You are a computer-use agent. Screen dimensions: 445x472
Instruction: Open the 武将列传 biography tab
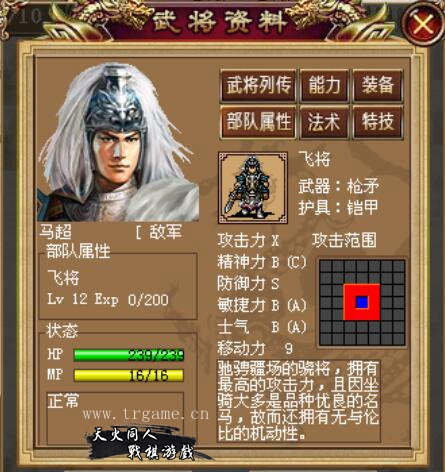(x=259, y=85)
